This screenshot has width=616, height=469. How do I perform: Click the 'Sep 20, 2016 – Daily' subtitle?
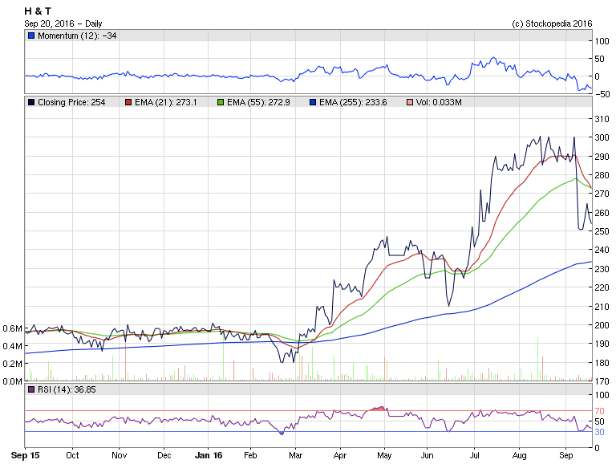tap(63, 24)
